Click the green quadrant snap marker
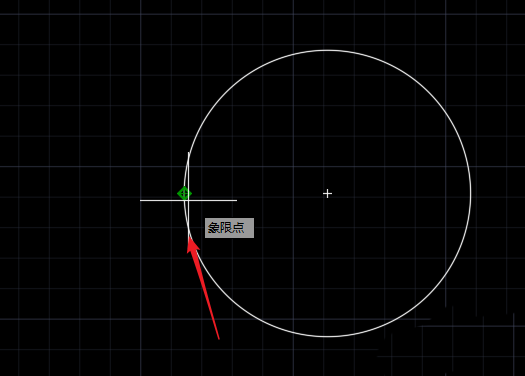 (x=184, y=194)
